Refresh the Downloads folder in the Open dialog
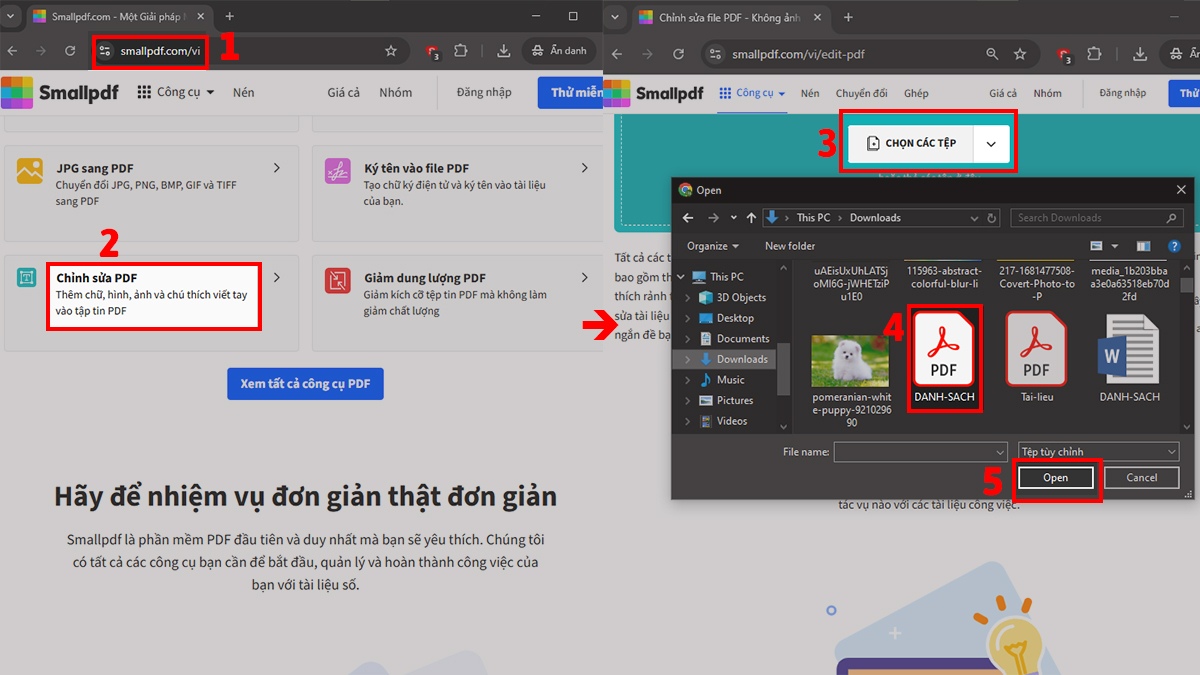Viewport: 1200px width, 675px height. pos(992,218)
